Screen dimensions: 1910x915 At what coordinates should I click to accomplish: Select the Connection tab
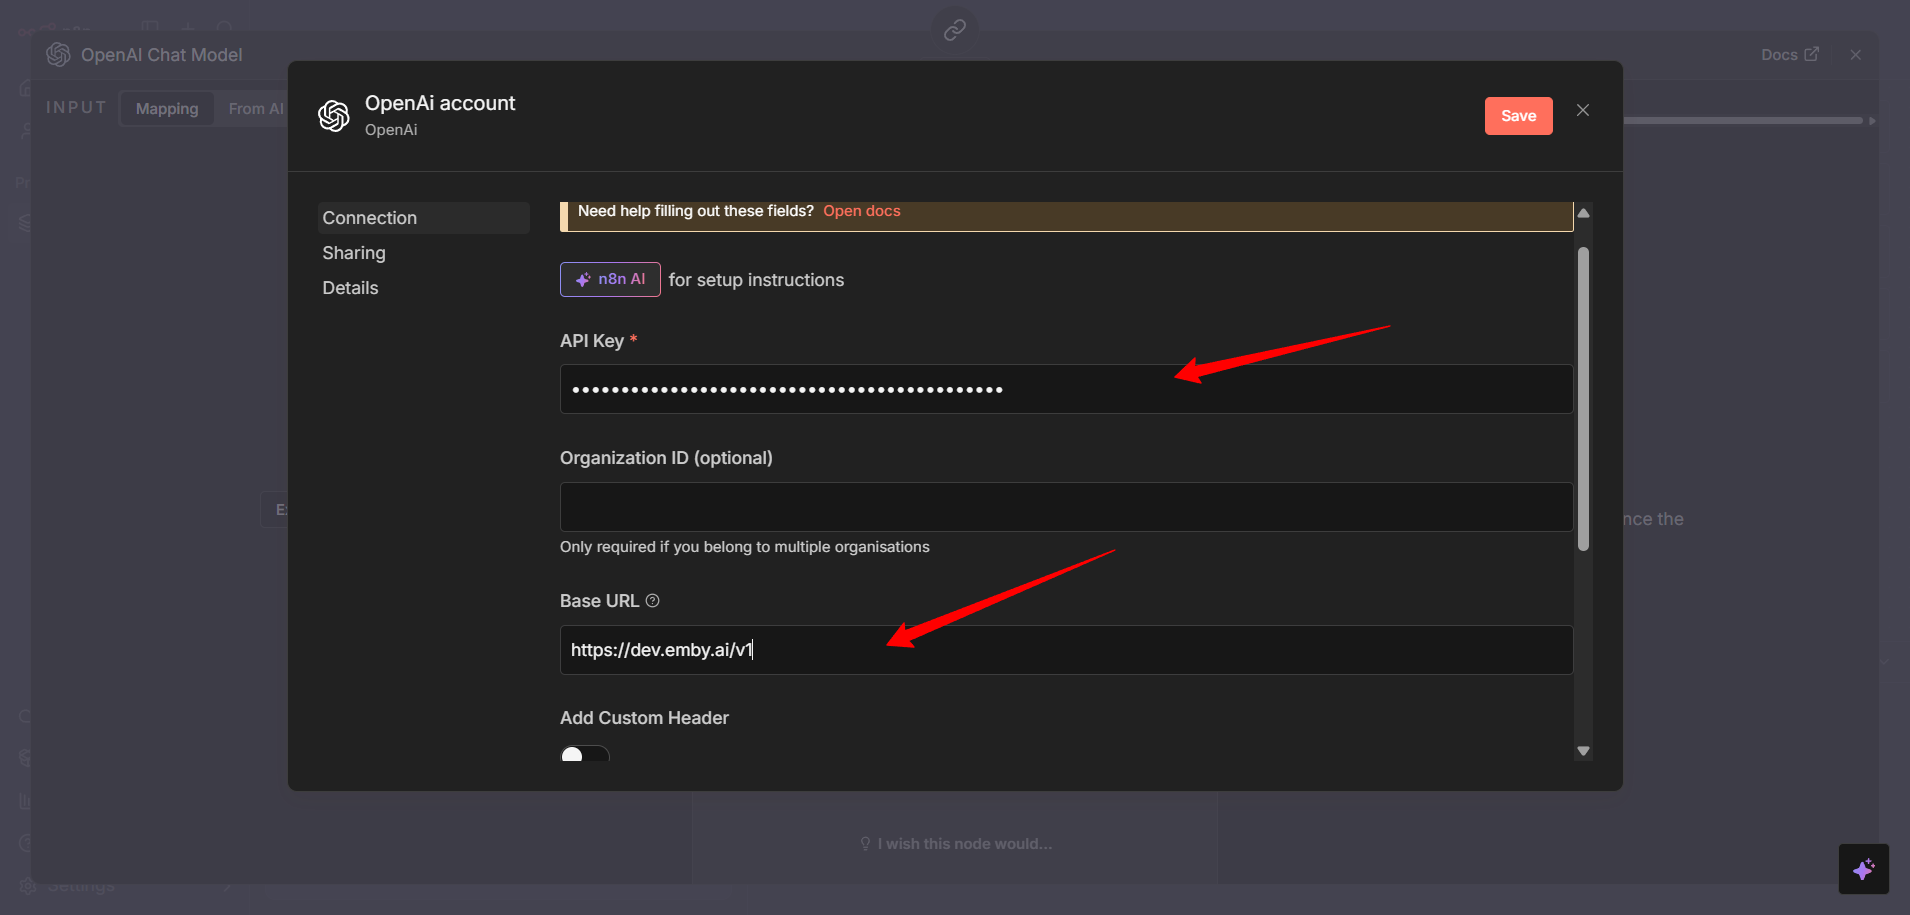(x=423, y=218)
